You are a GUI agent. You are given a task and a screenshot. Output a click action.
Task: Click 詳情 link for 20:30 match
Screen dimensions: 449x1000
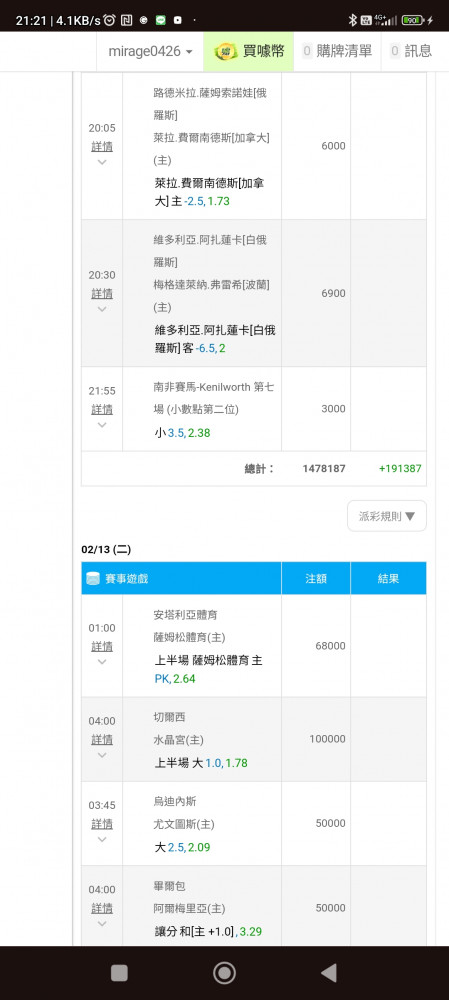(102, 294)
